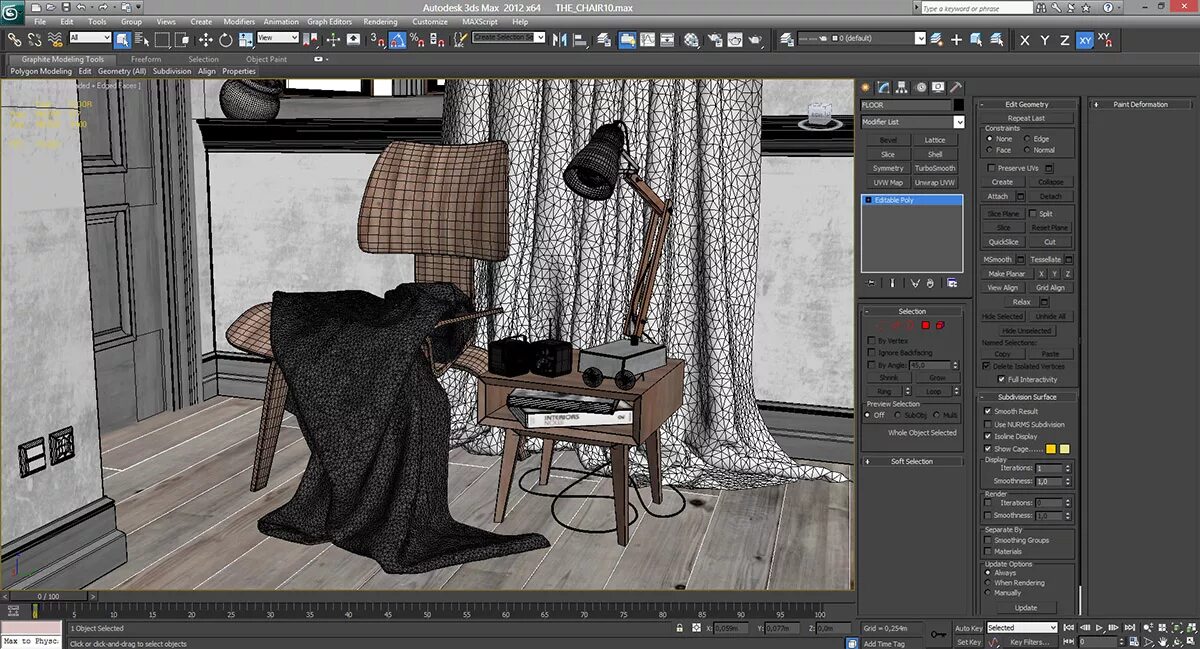Check the Preserve UVs checkbox
1200x649 pixels.
pos(991,168)
